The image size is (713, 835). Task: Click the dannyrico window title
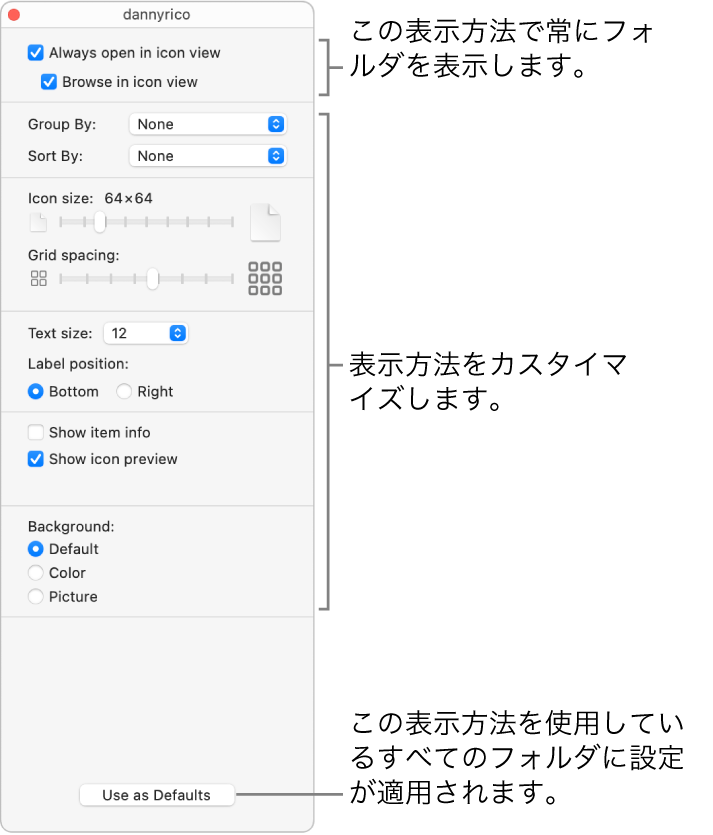click(157, 14)
